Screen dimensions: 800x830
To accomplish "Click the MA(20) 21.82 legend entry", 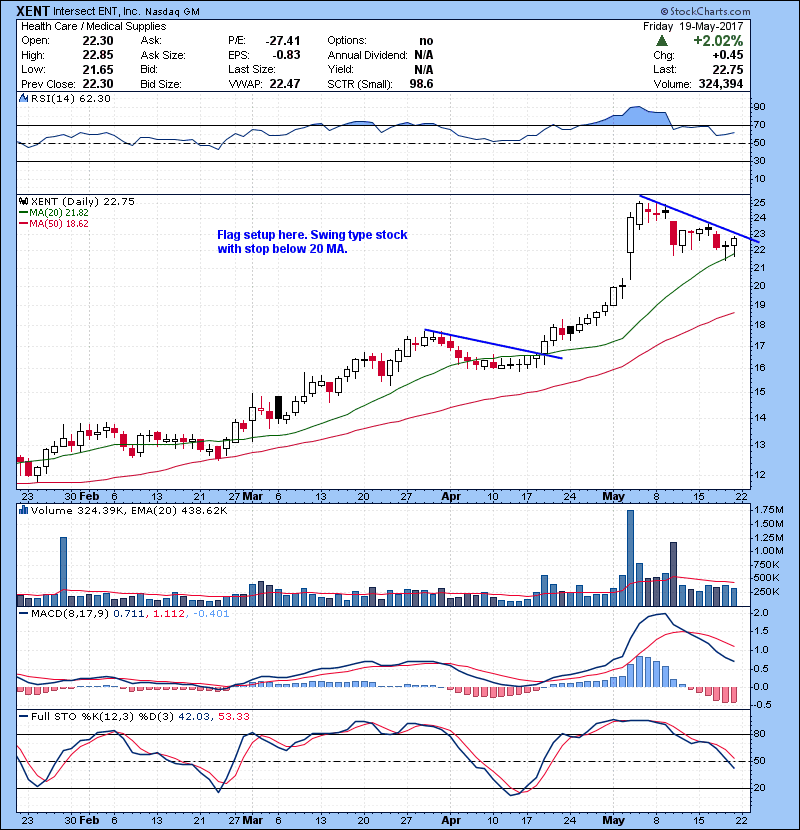I will click(x=53, y=212).
